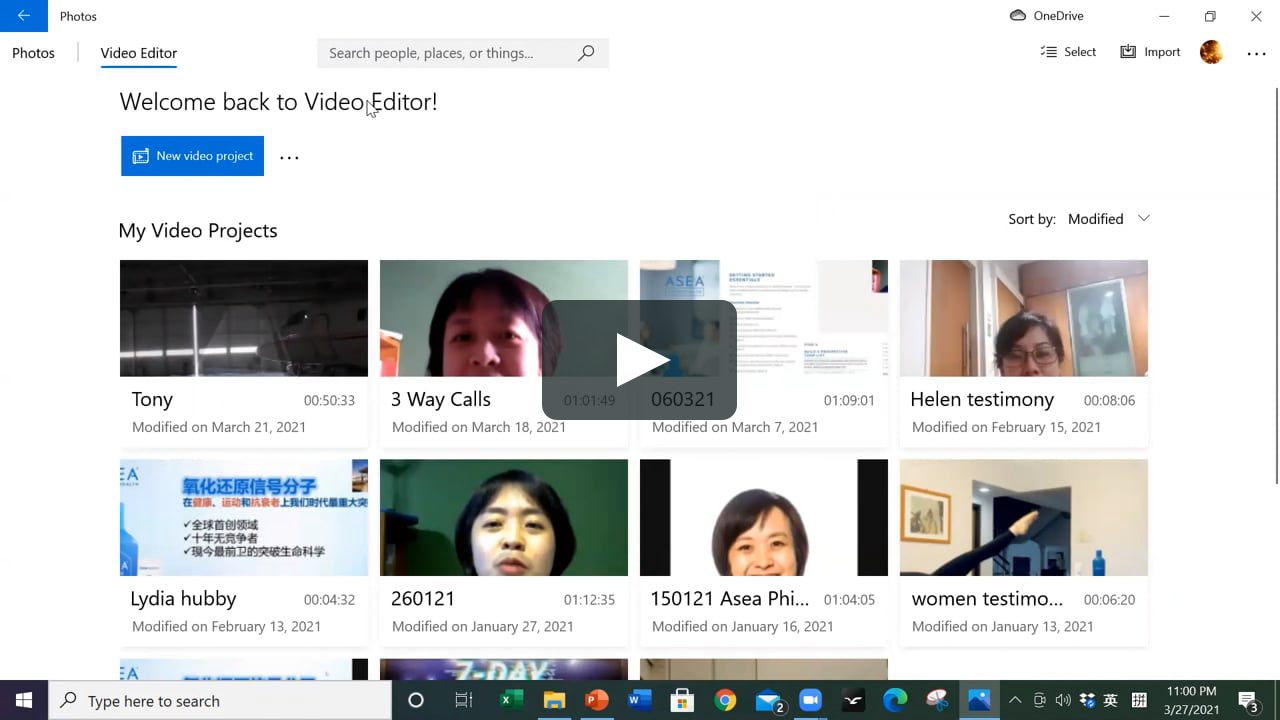Screen dimensions: 1280x720
Task: Open Cortana circle icon in taskbar
Action: pyautogui.click(x=416, y=700)
